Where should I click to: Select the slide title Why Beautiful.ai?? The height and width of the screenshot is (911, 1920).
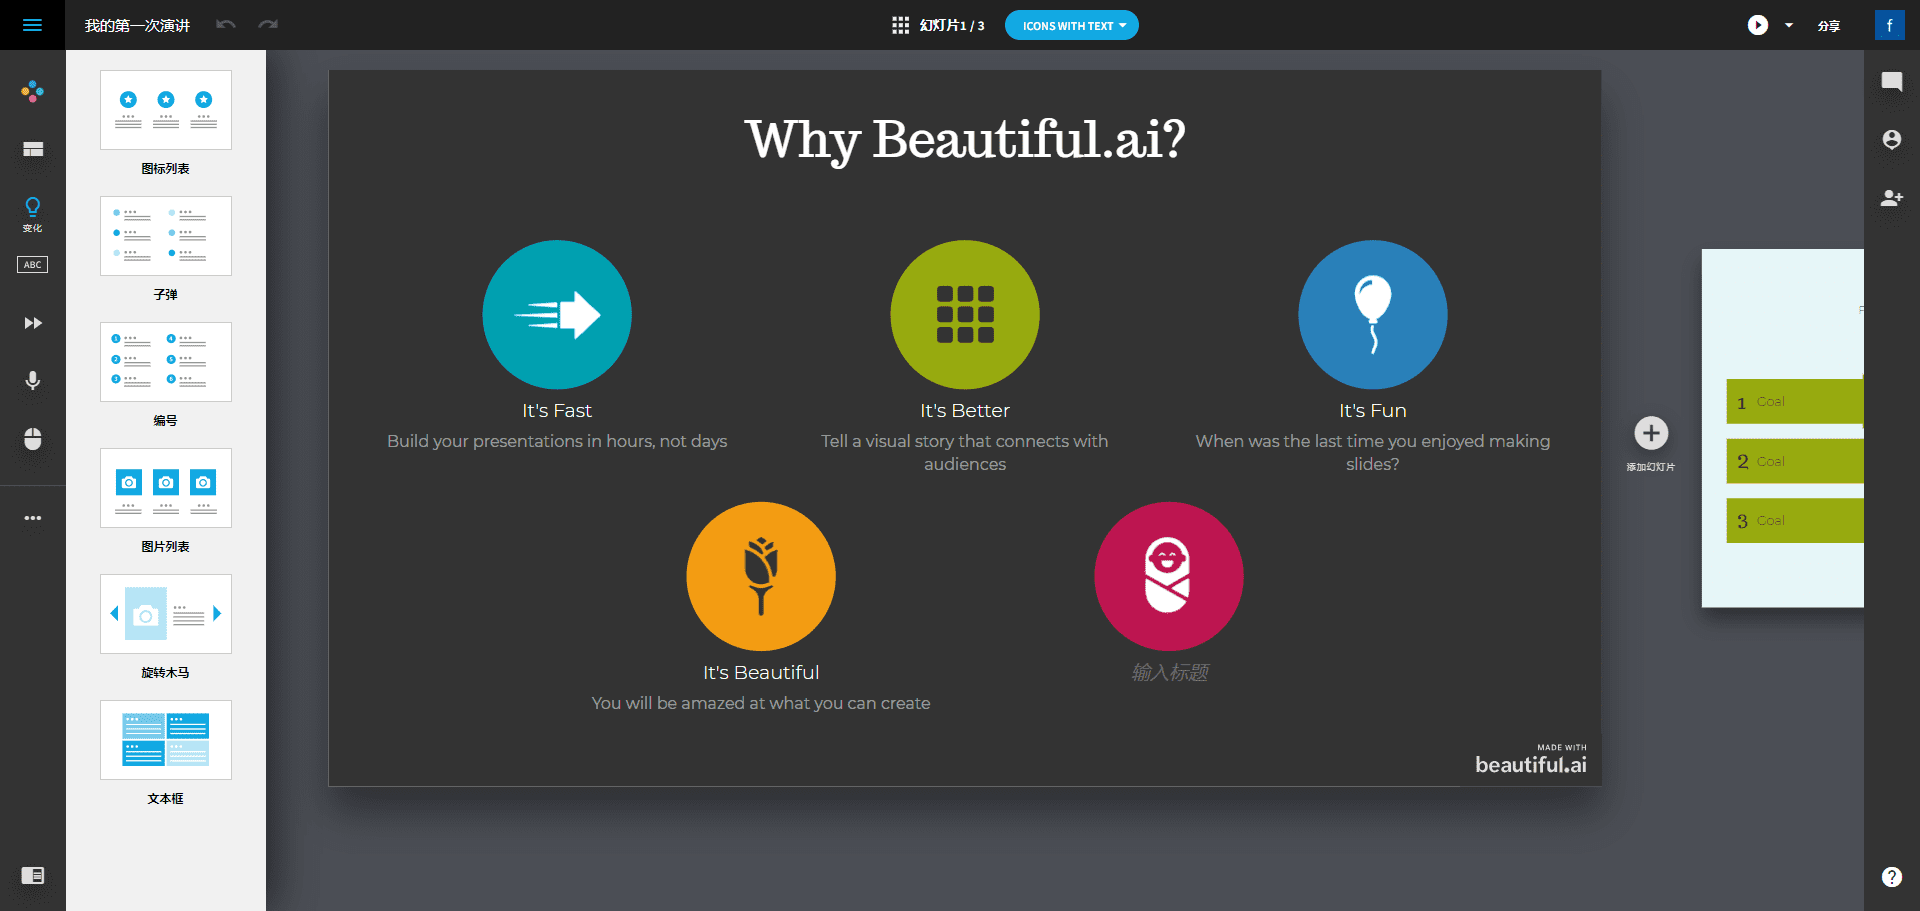tap(965, 140)
